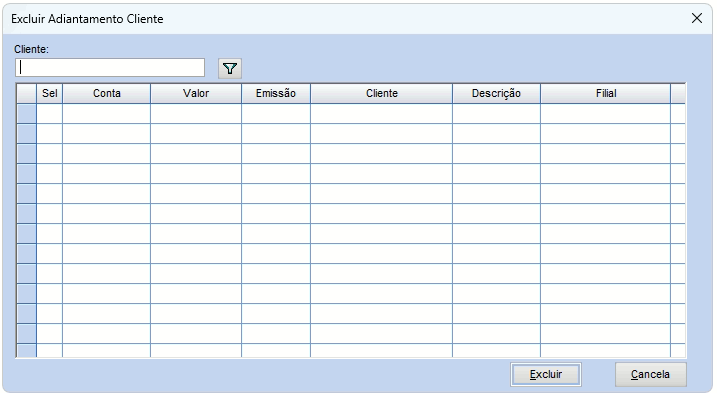Screen dimensions: 717x393
Task: Close the Excluir Adiantamento Cliente dialog
Action: [x=697, y=18]
